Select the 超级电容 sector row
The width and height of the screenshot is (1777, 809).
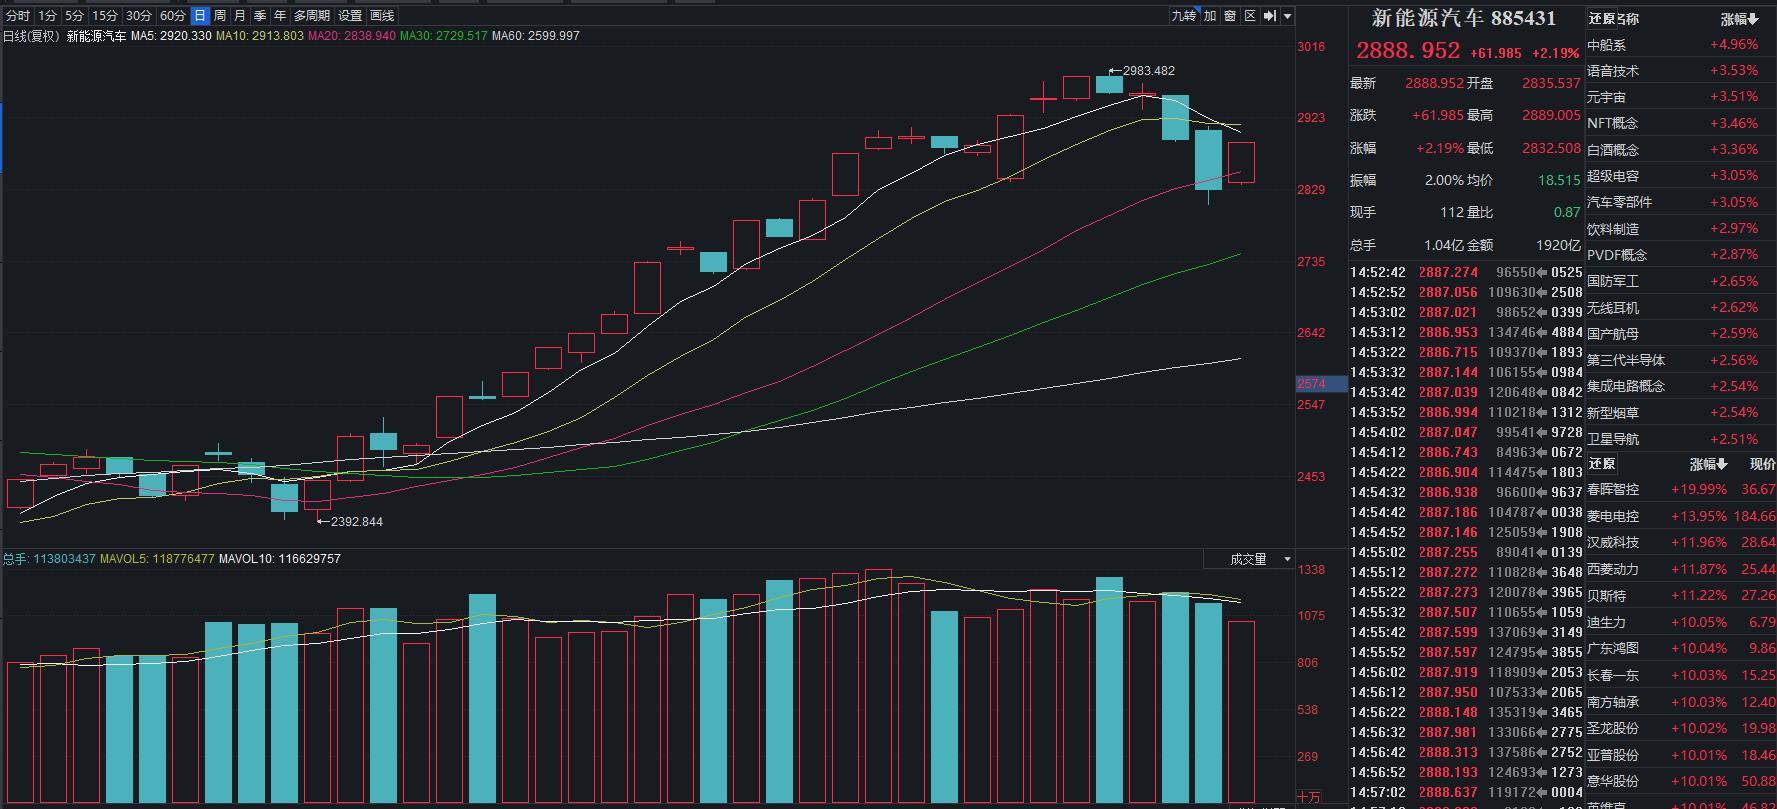coord(1680,176)
